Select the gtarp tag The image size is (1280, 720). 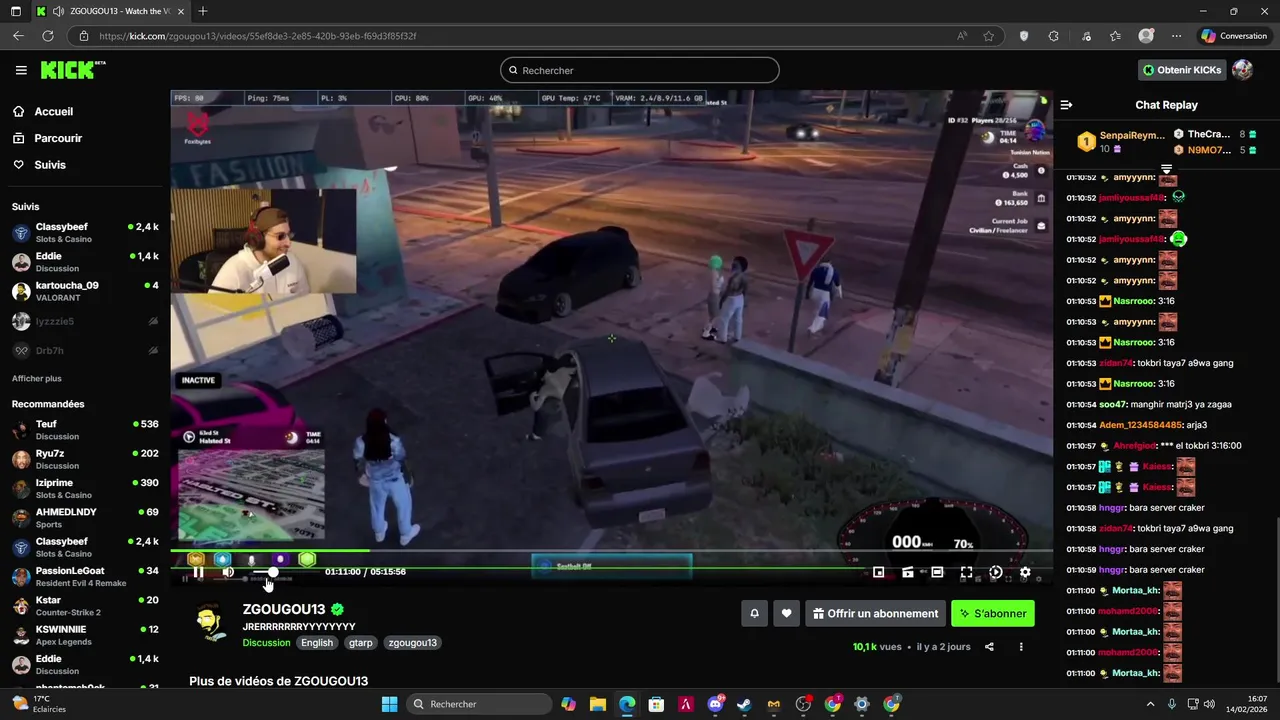pos(360,643)
